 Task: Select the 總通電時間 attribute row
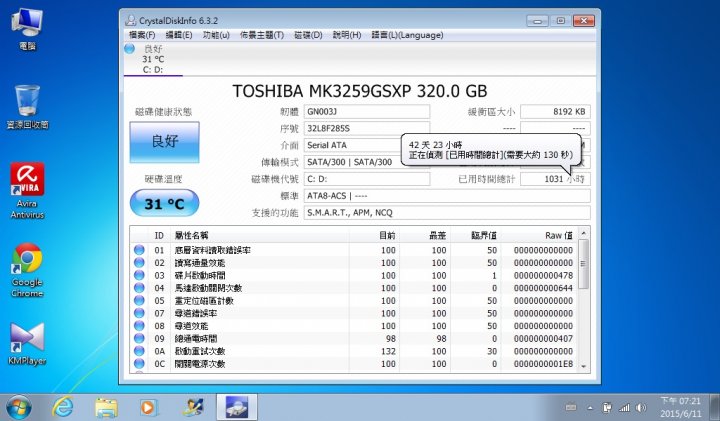(x=354, y=338)
